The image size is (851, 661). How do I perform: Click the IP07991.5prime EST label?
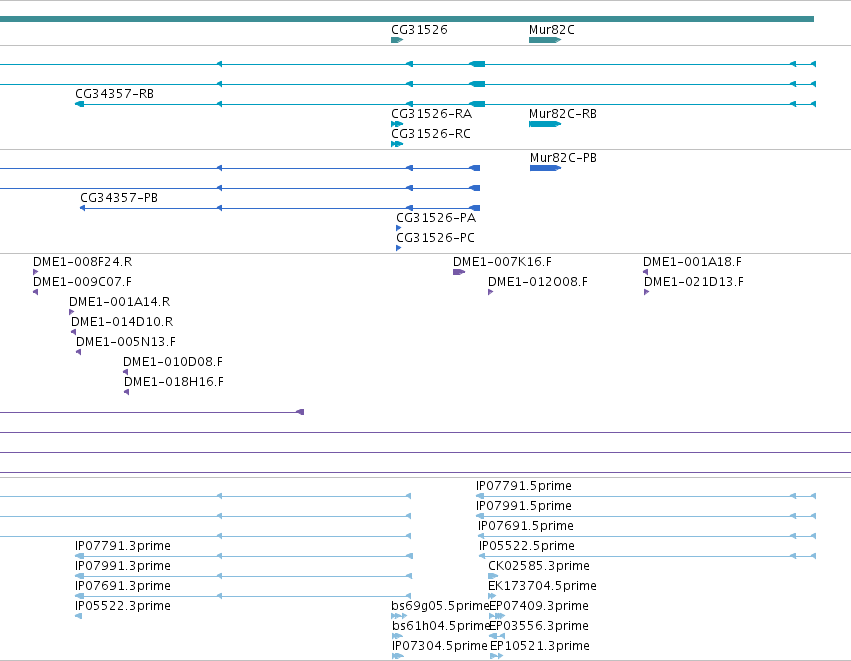[x=524, y=506]
